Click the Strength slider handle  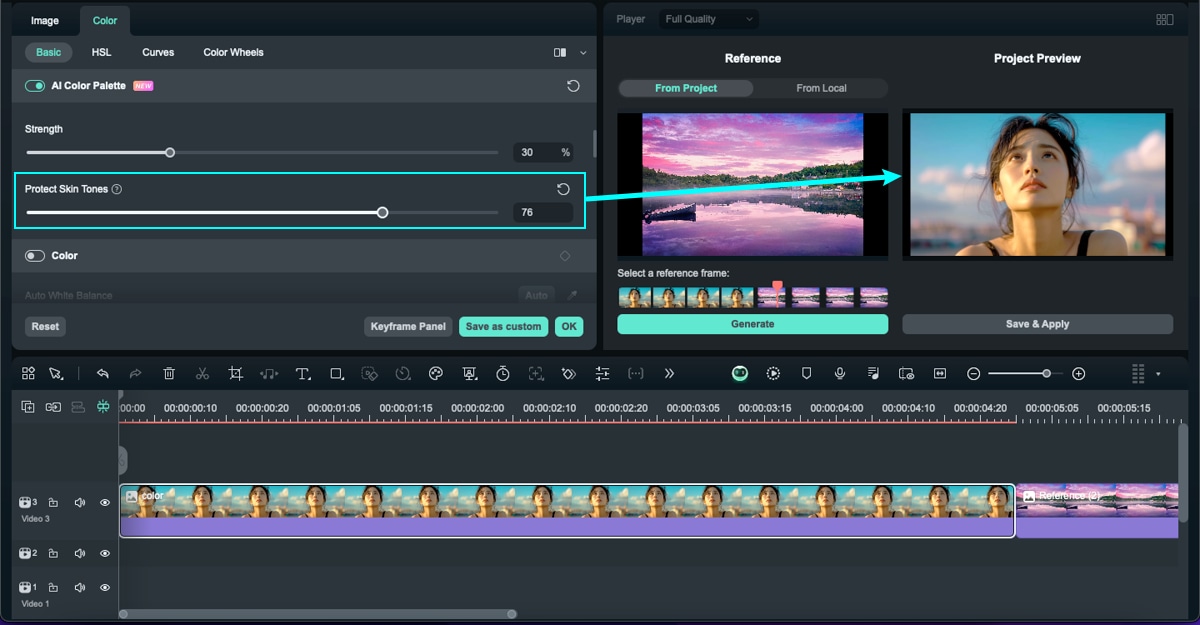coord(170,153)
